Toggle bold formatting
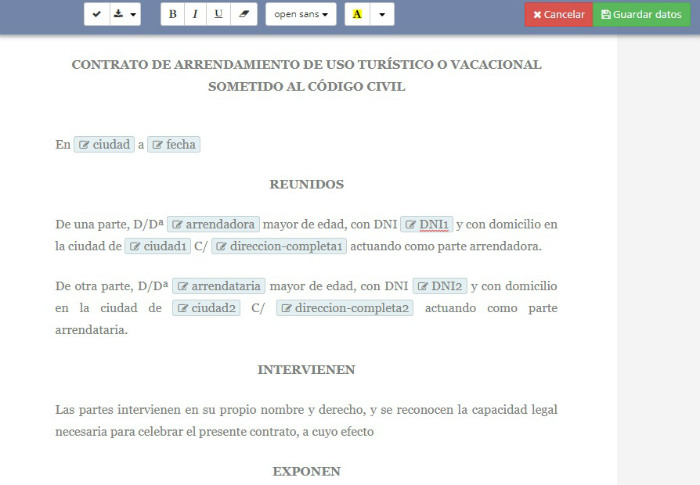This screenshot has height=485, width=700. [x=172, y=14]
